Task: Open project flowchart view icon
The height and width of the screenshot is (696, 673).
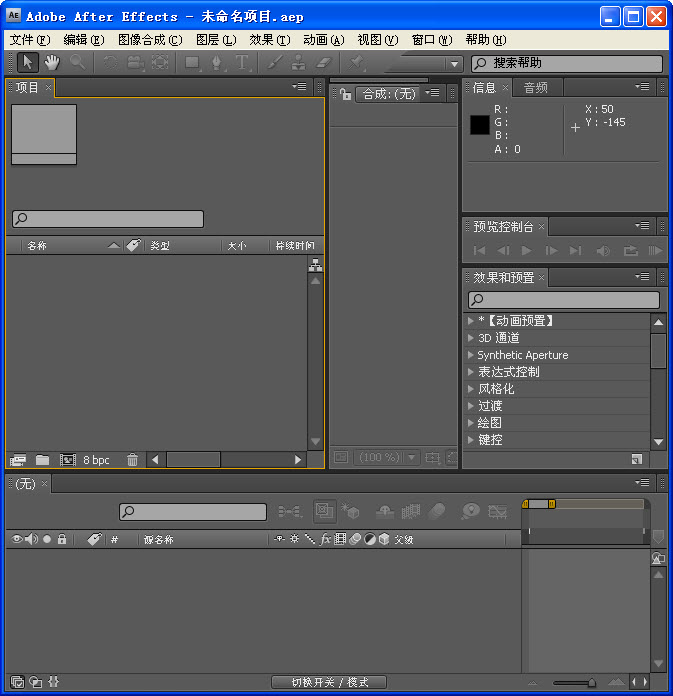Action: click(316, 265)
